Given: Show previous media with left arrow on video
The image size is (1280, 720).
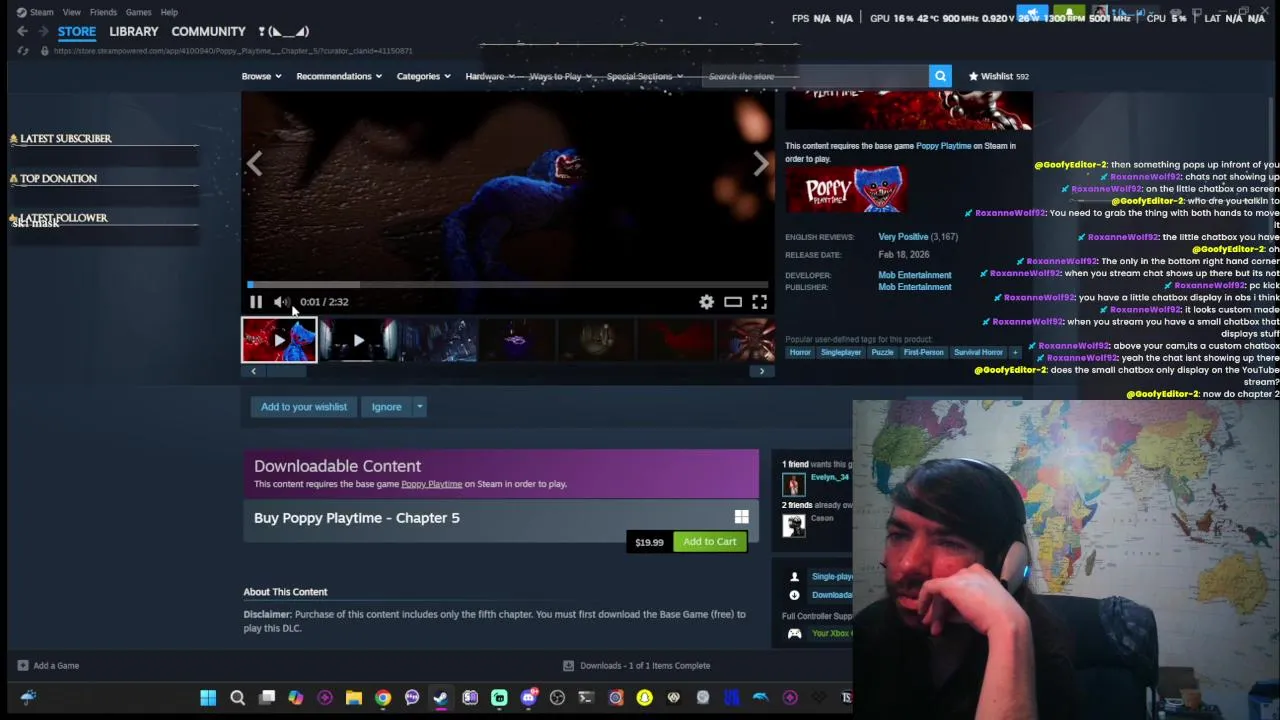Looking at the screenshot, I should 255,164.
